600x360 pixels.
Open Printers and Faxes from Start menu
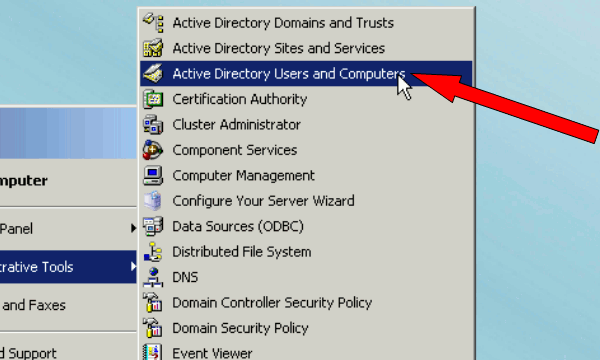click(68, 305)
